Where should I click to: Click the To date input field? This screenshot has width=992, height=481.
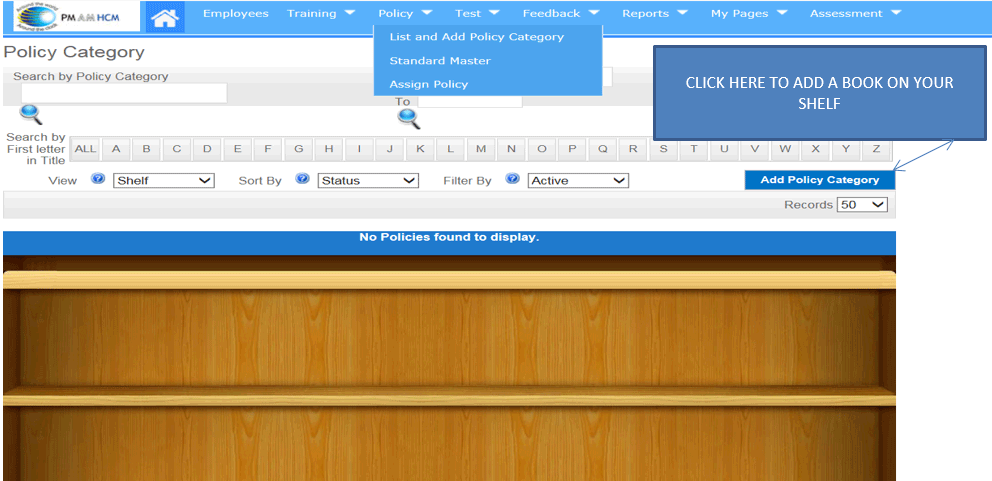(469, 101)
